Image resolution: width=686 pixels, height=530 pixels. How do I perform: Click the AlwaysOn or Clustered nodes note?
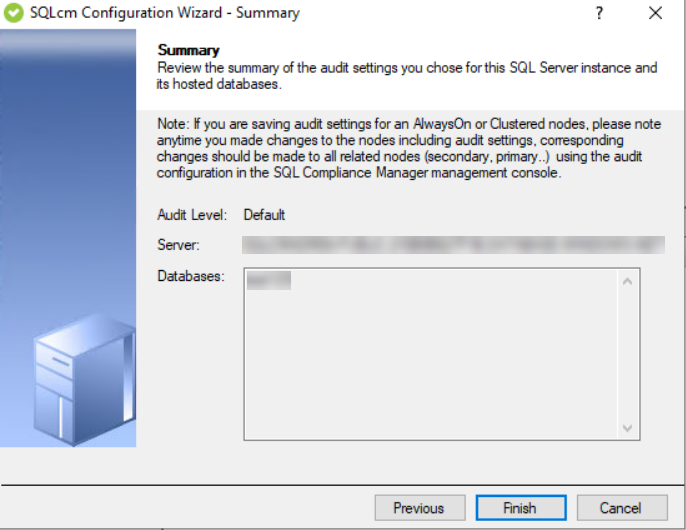(400, 148)
